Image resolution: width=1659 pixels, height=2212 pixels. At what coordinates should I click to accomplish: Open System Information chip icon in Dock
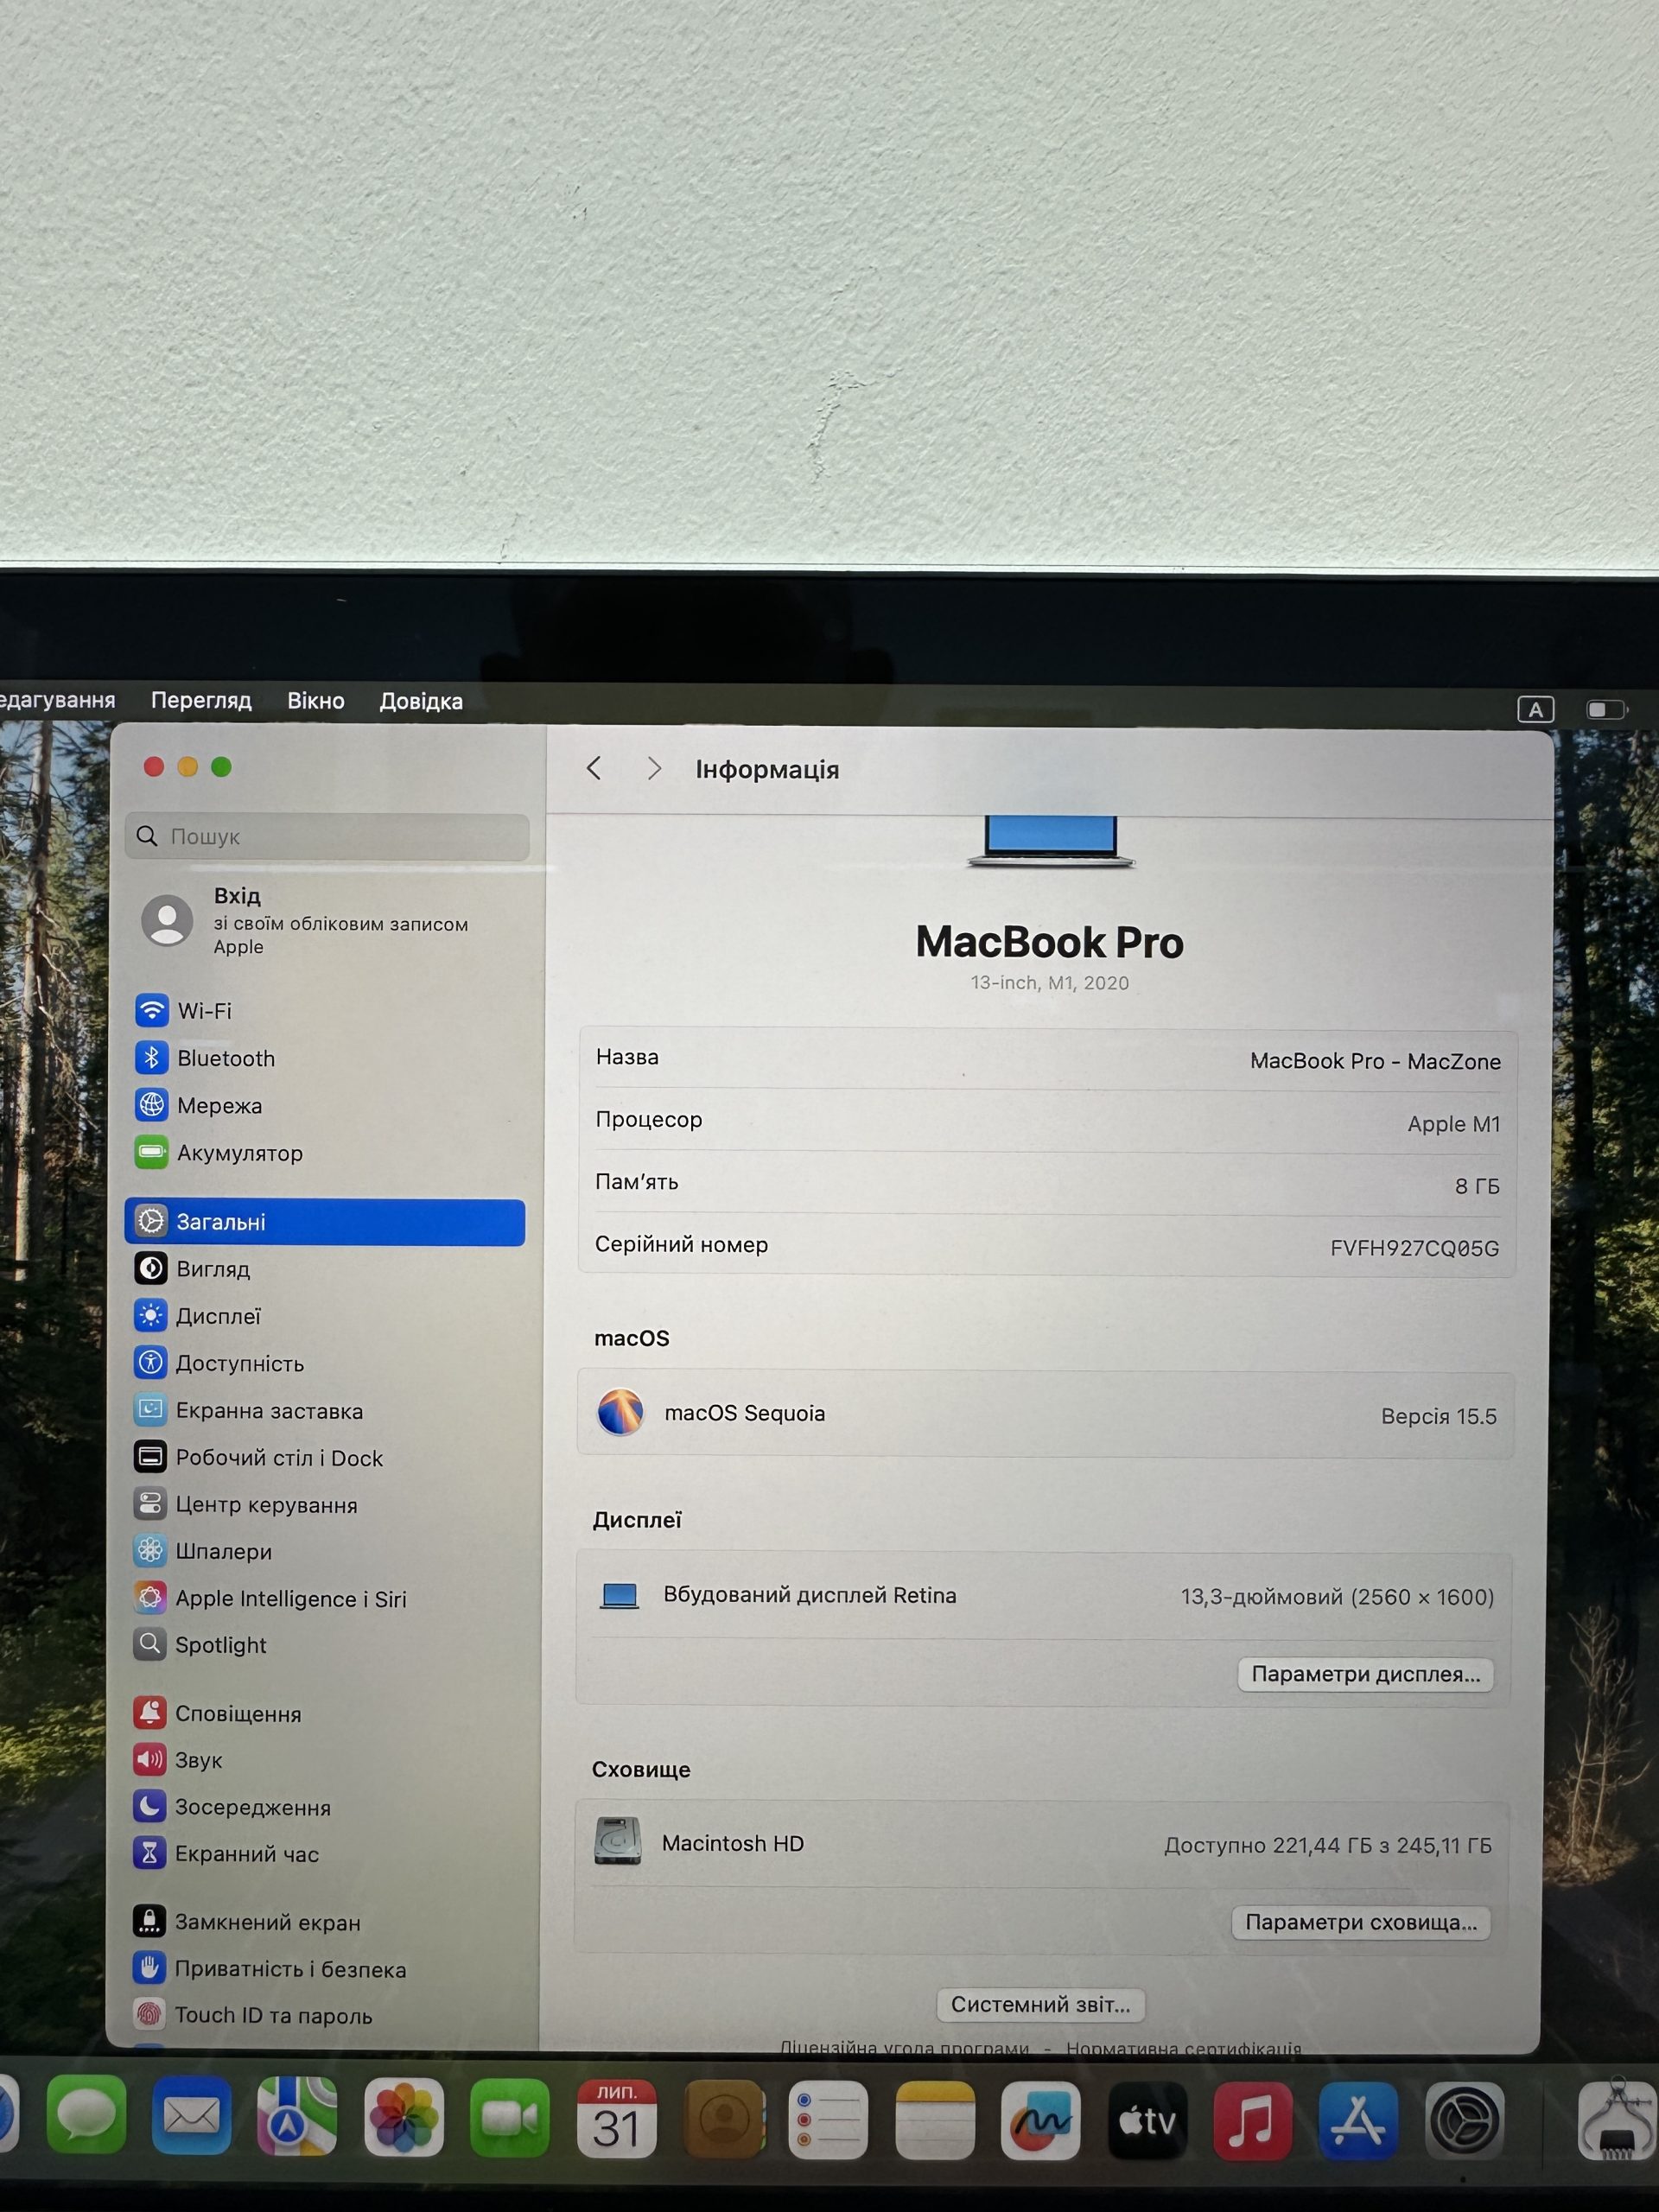(1618, 2122)
